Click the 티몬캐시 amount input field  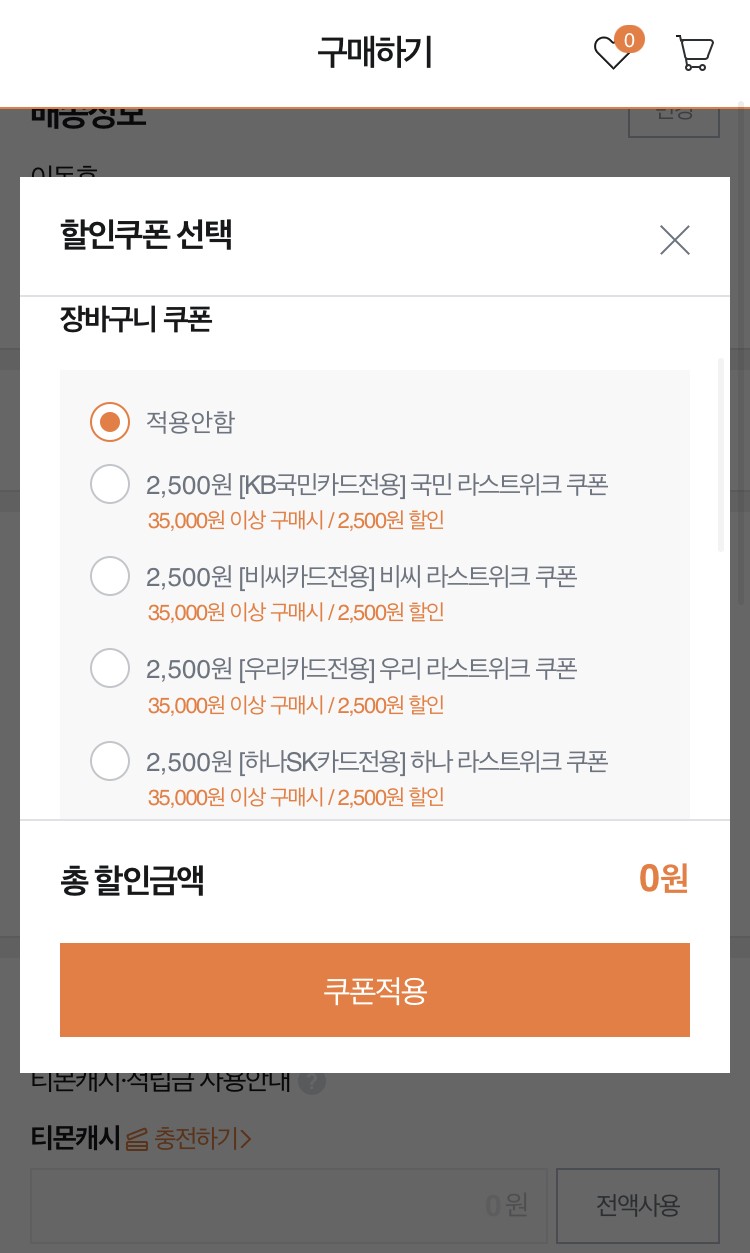[289, 1205]
